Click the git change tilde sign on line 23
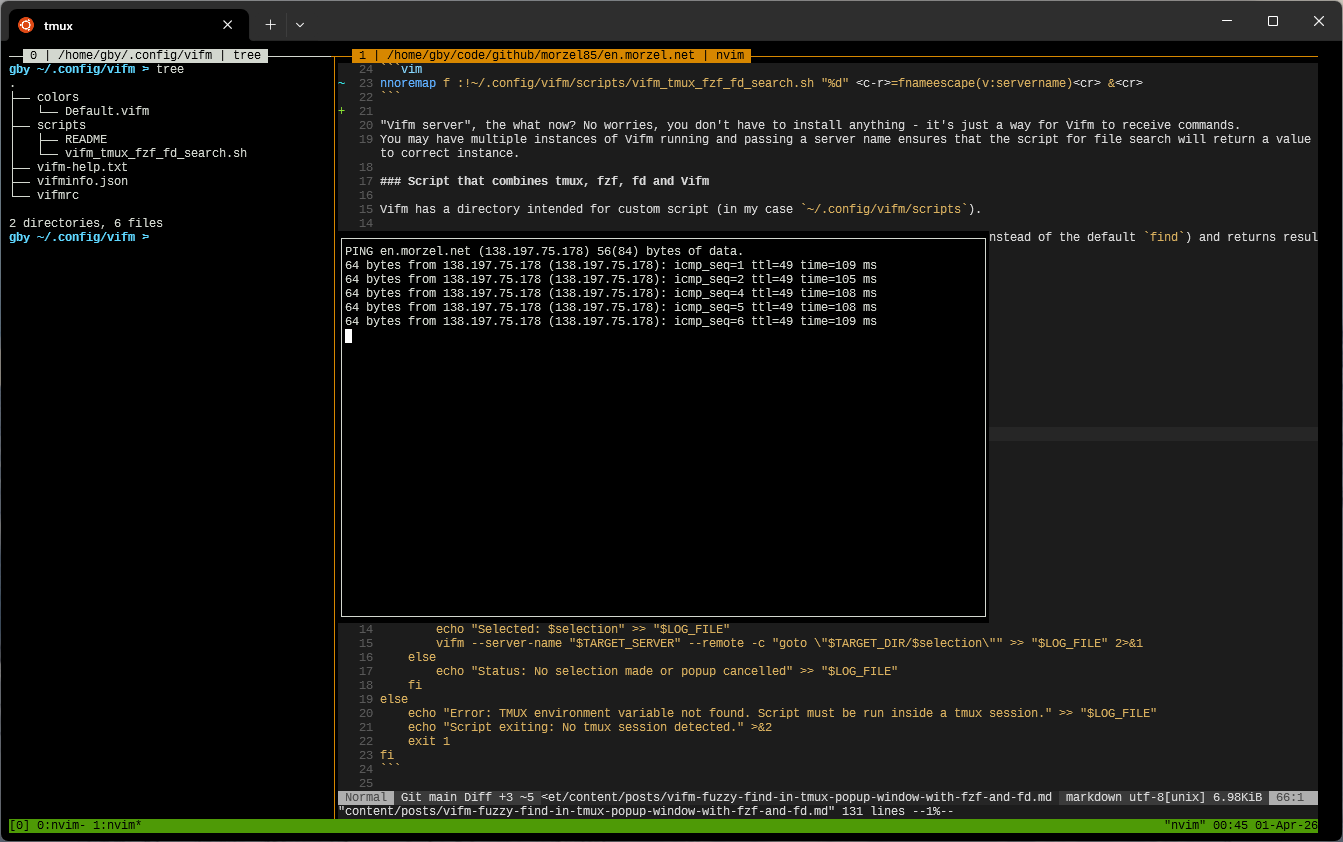1343x842 pixels. point(342,84)
